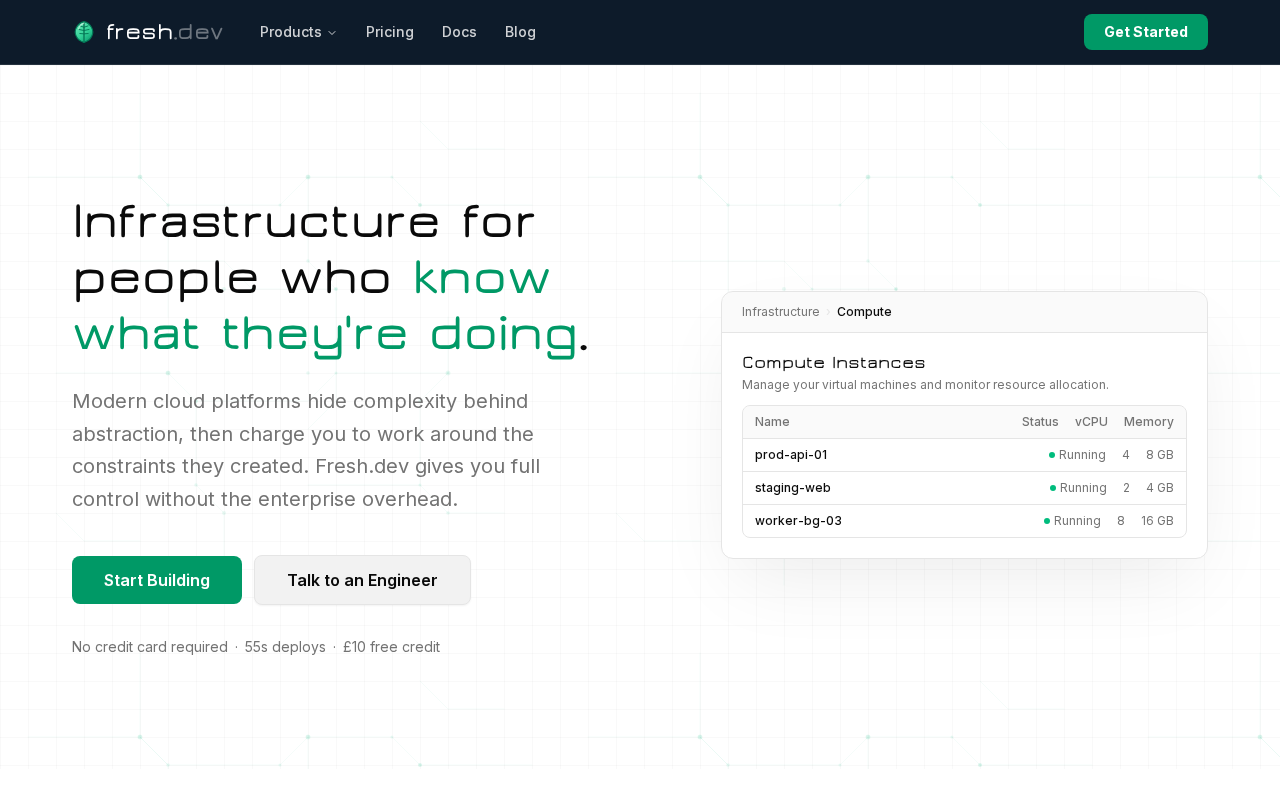Image resolution: width=1280 pixels, height=800 pixels.
Task: Select the Compute breadcrumb
Action: [864, 312]
